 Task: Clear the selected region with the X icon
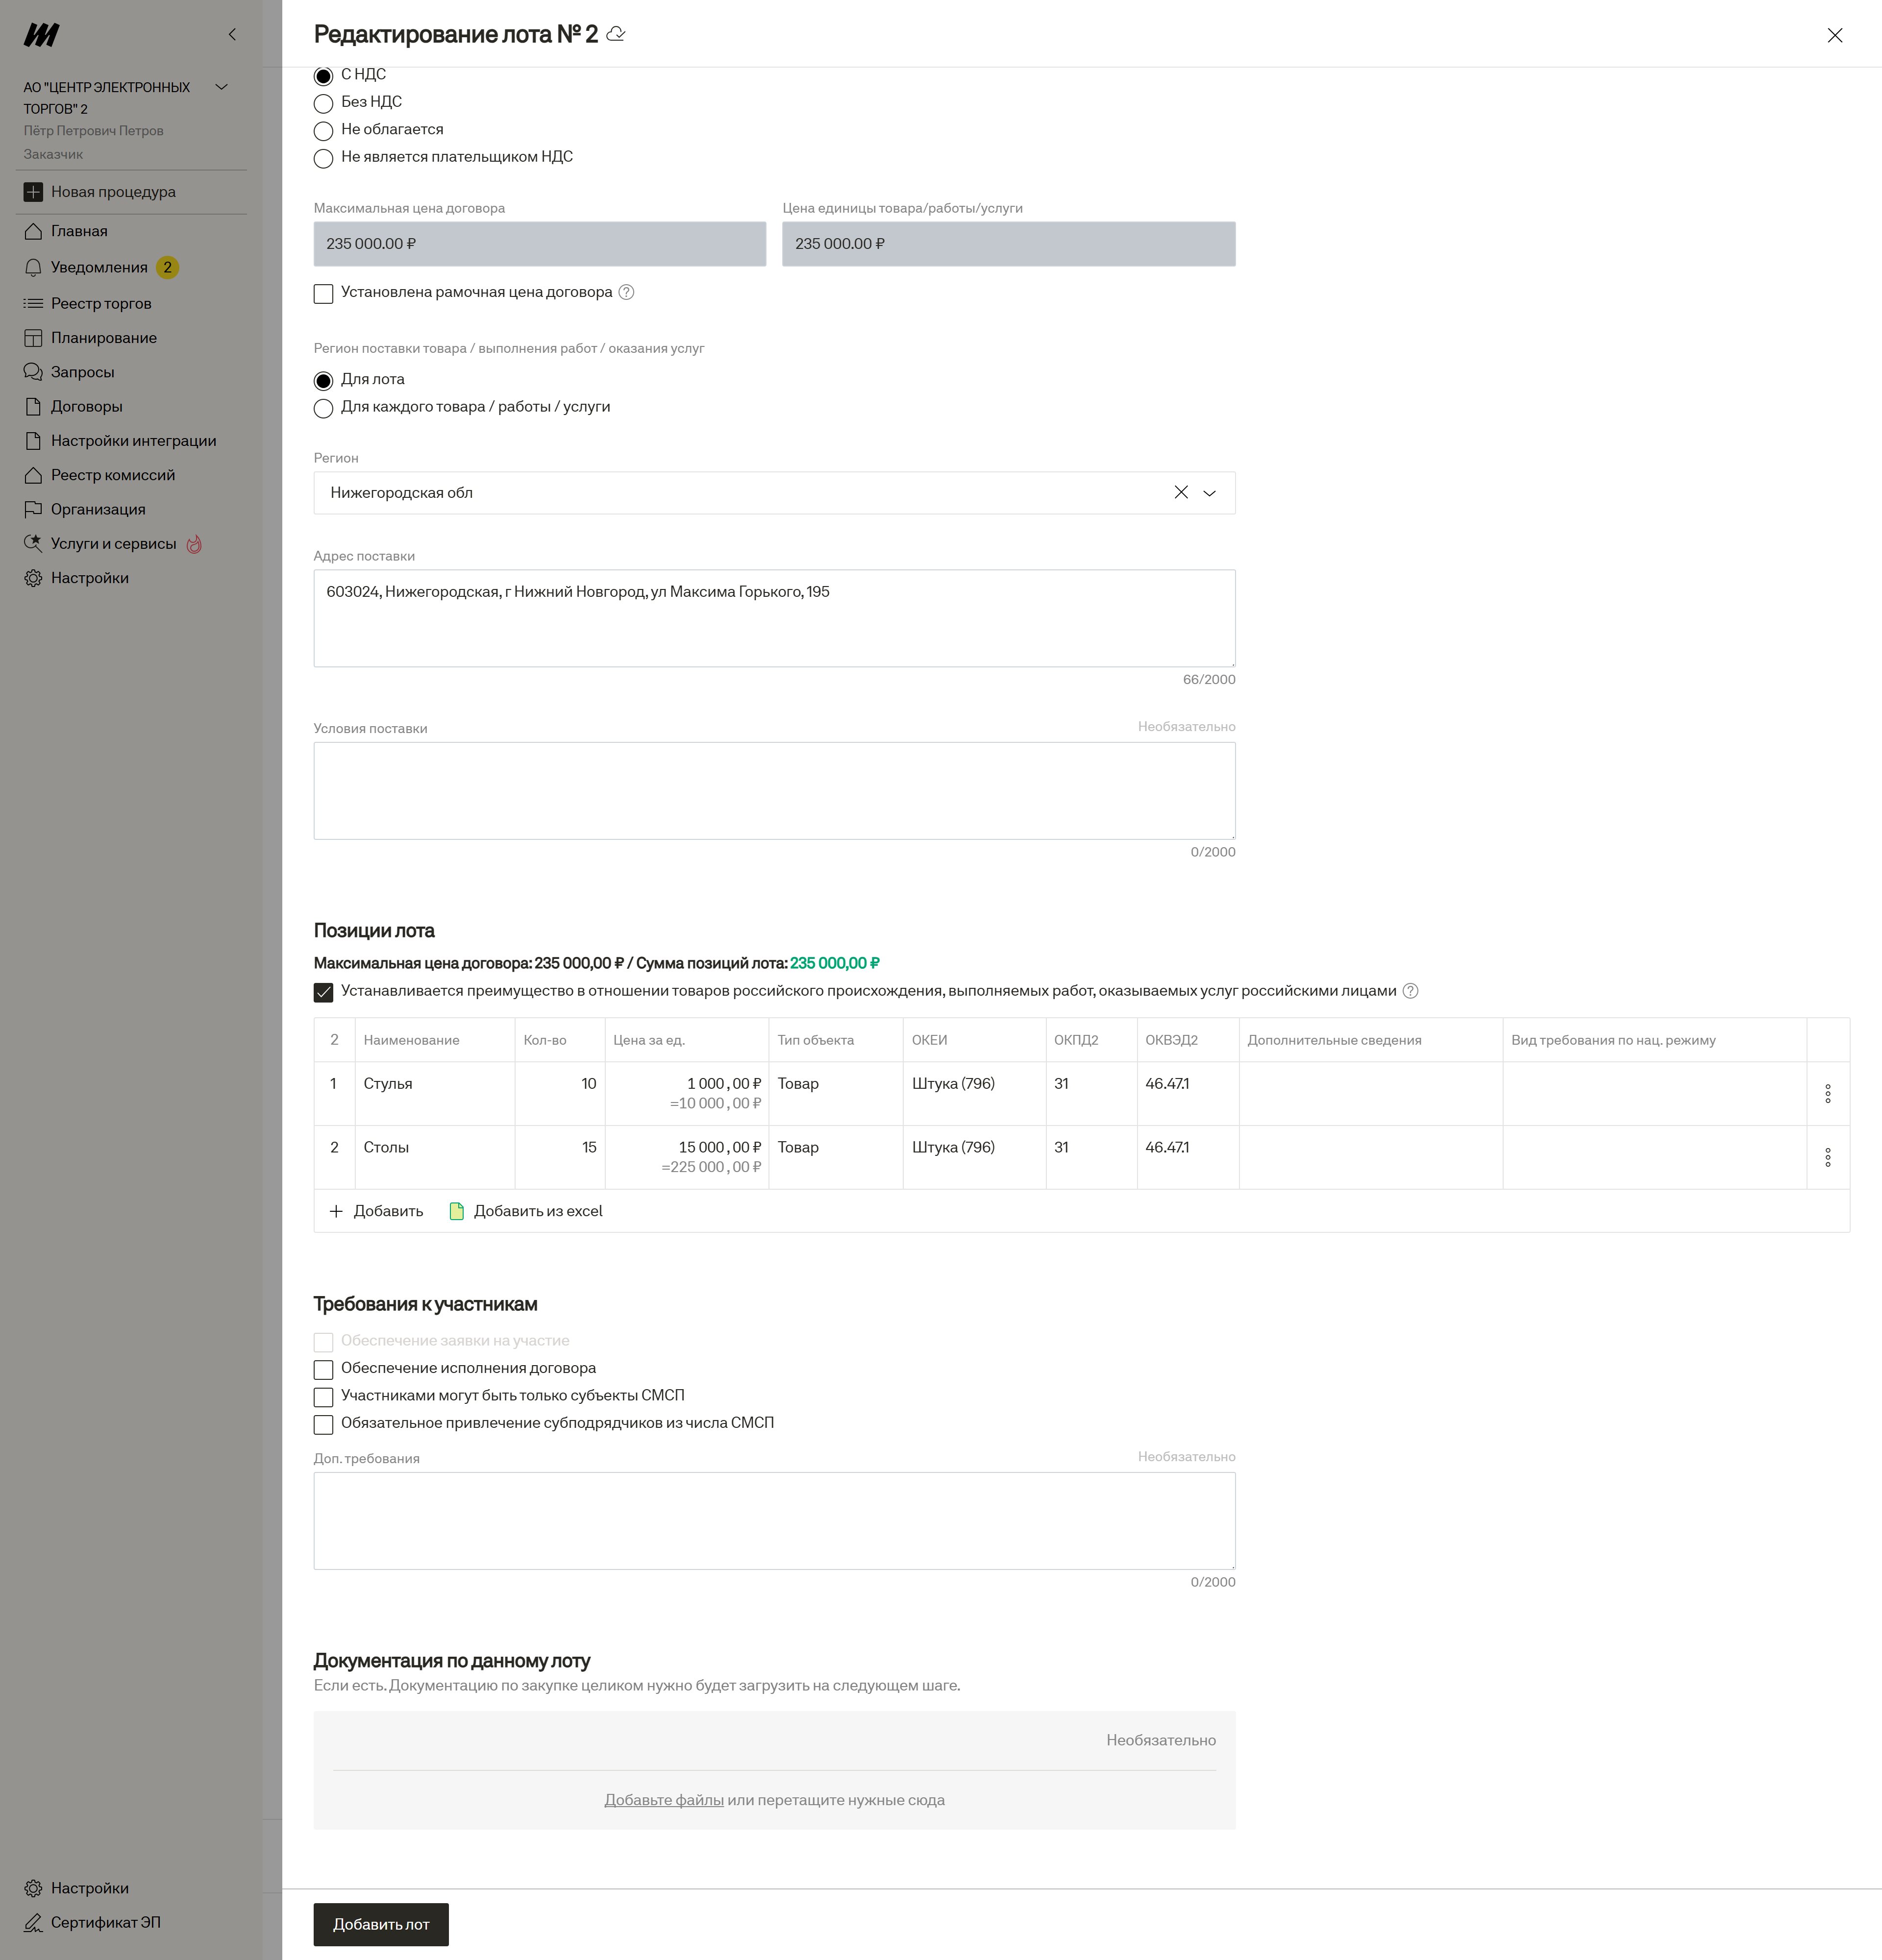[1181, 492]
